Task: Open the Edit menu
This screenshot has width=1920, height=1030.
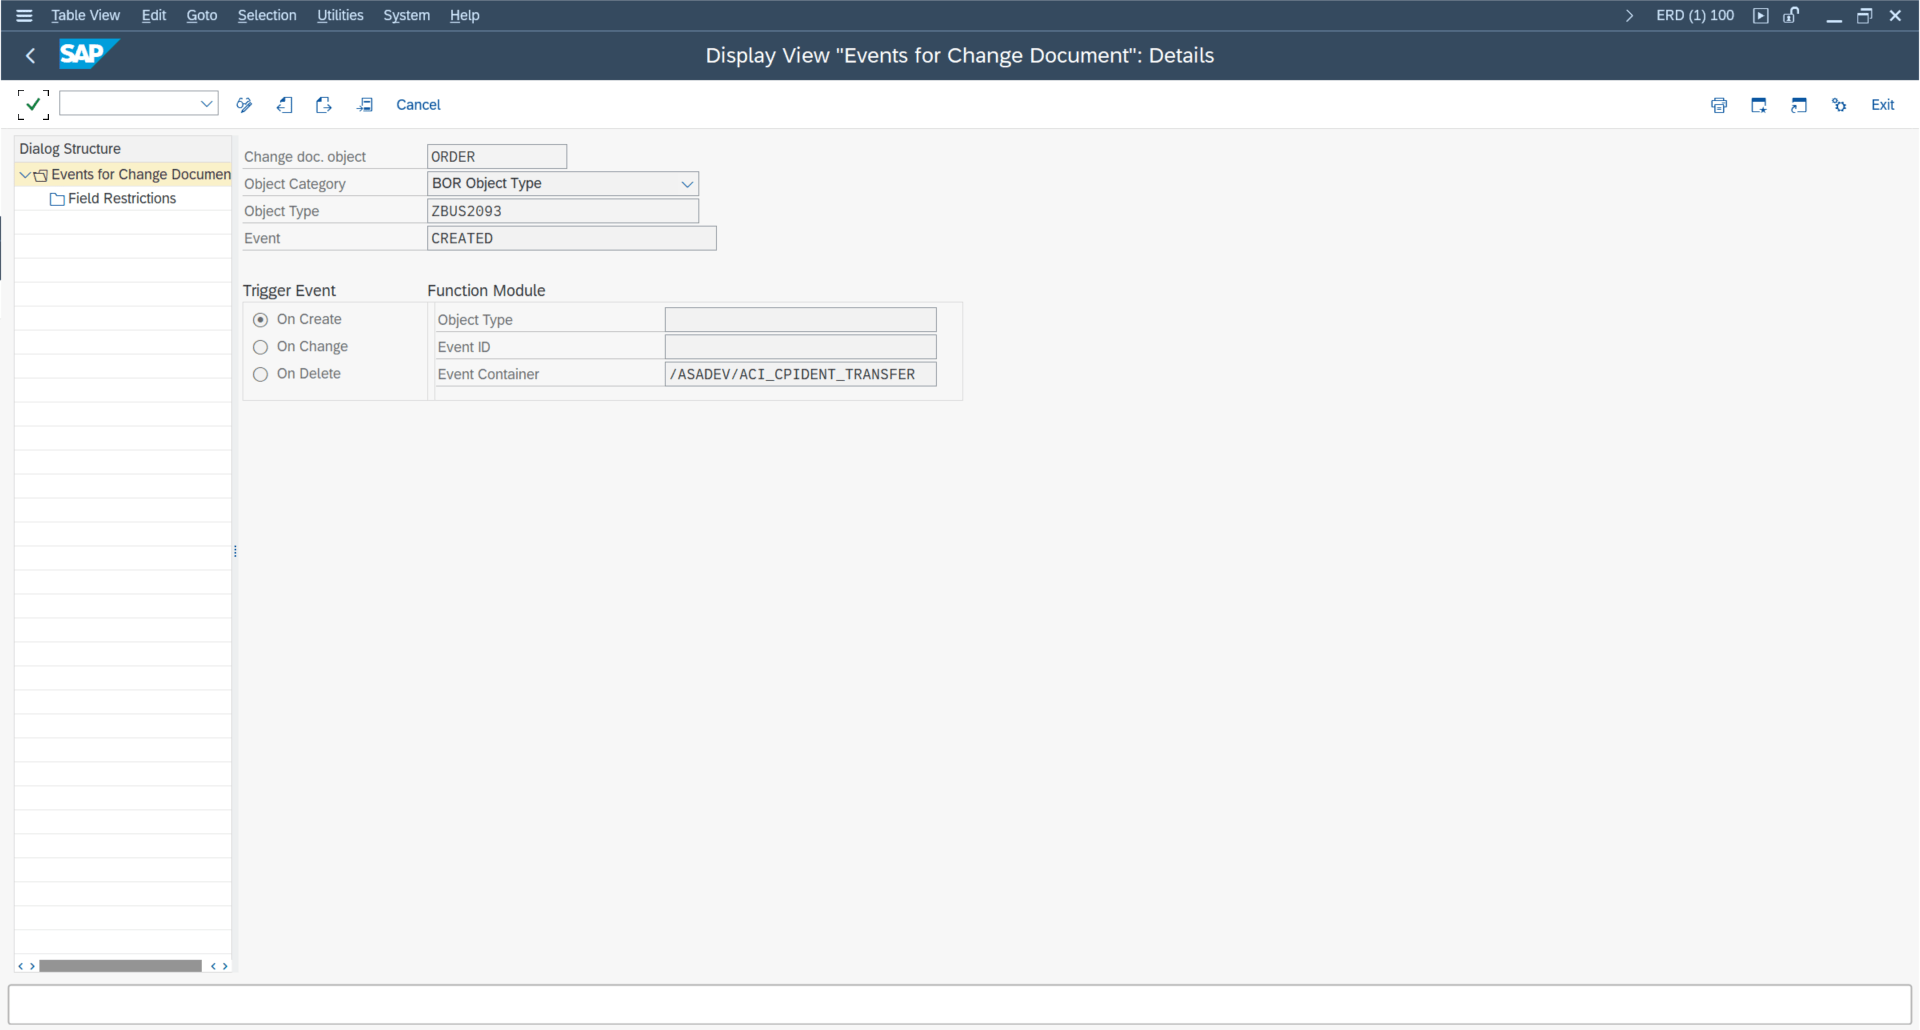Action: tap(154, 15)
